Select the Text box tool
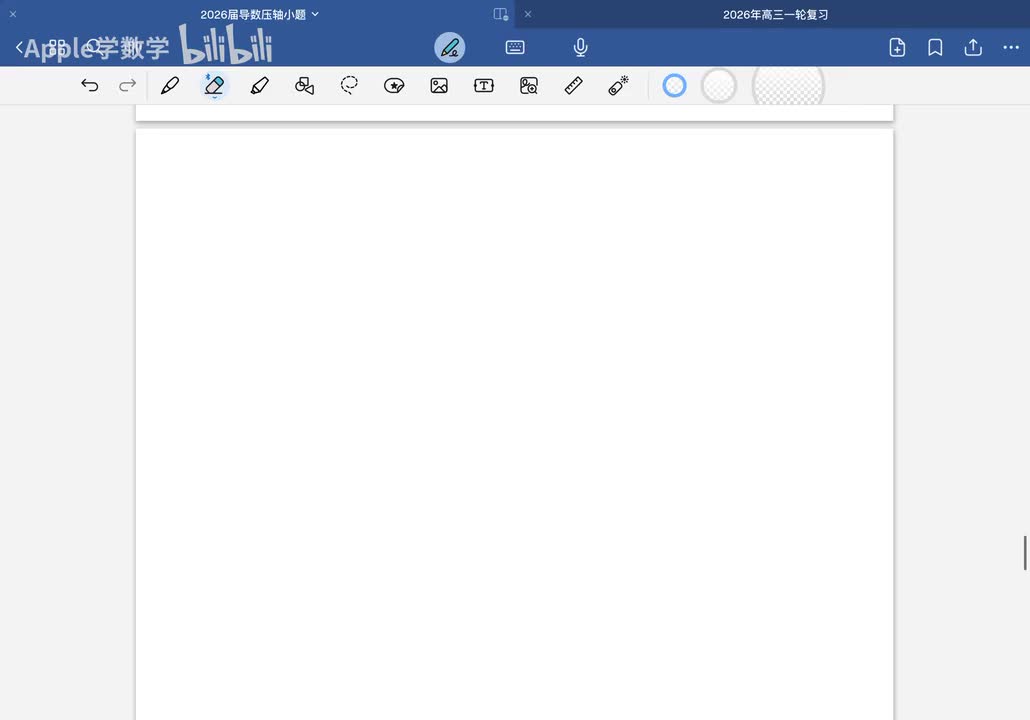Image resolution: width=1030 pixels, height=720 pixels. tap(484, 85)
